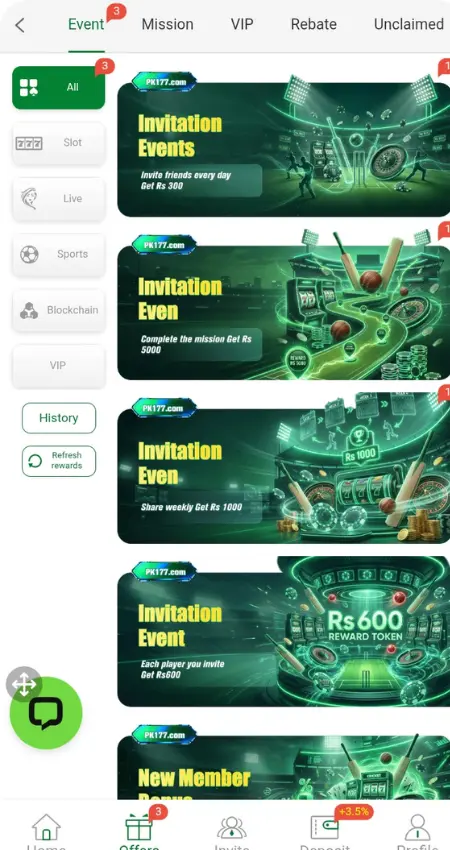The width and height of the screenshot is (450, 850).
Task: Open the History button
Action: [x=59, y=418]
